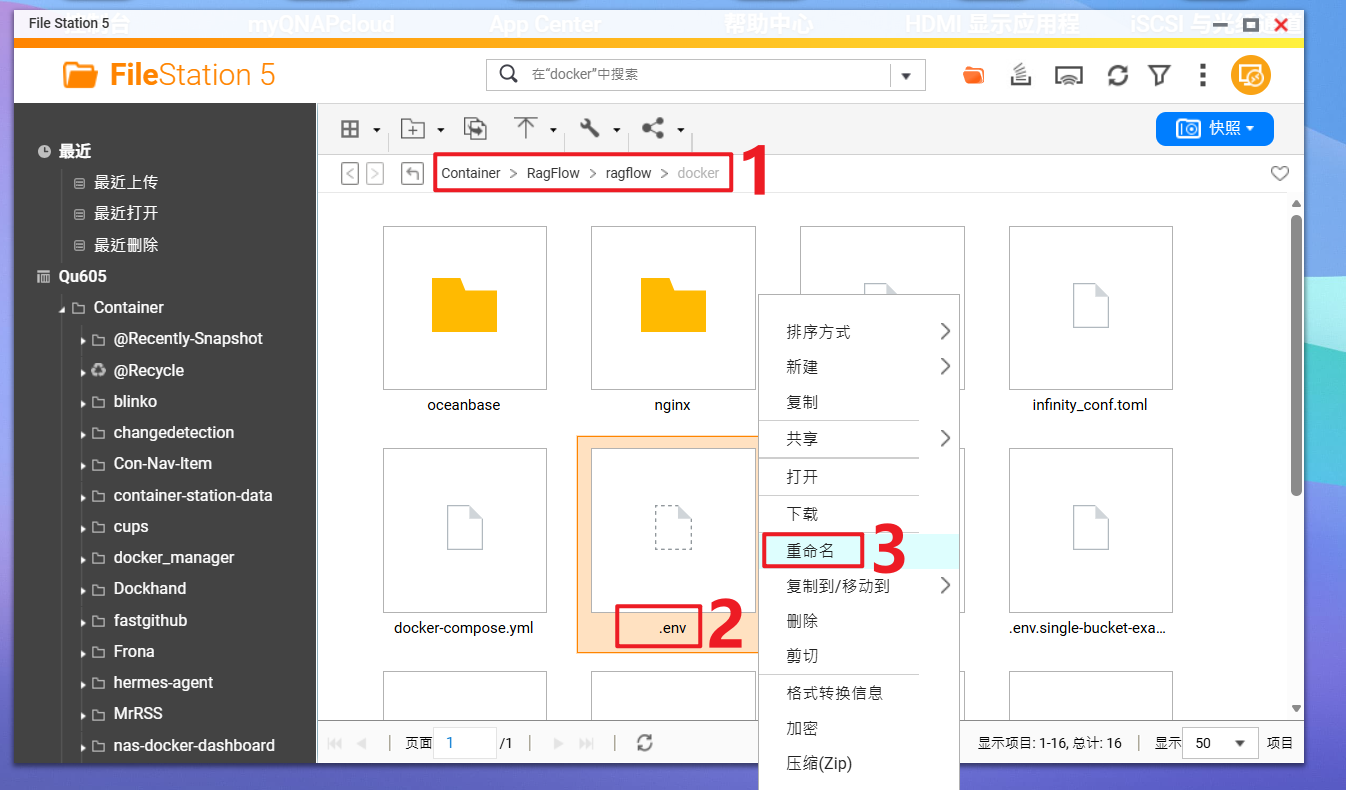Open the items-per-page dropdown showing 50

click(1220, 743)
